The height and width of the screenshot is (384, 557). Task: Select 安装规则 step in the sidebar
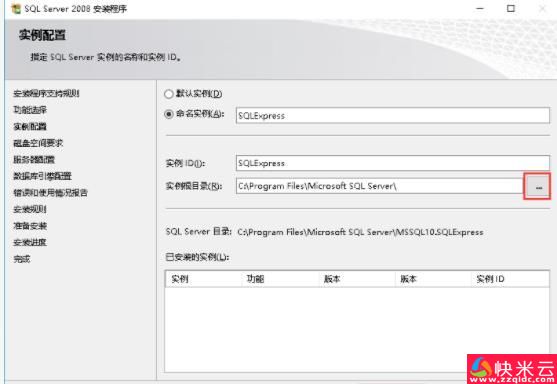tap(30, 210)
